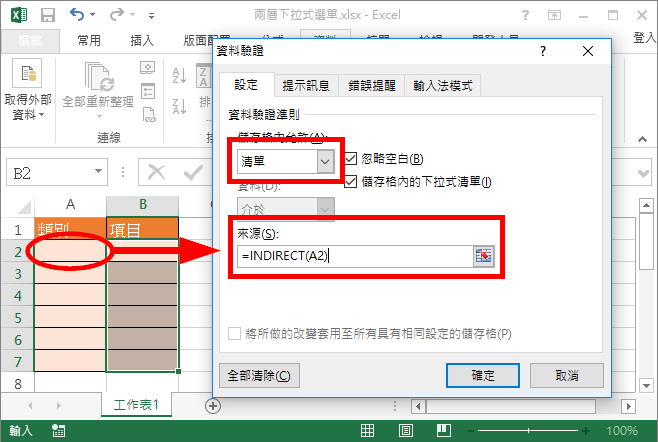Confirm formula entry with check icon
Viewport: 658px width, 442px height.
pos(193,172)
